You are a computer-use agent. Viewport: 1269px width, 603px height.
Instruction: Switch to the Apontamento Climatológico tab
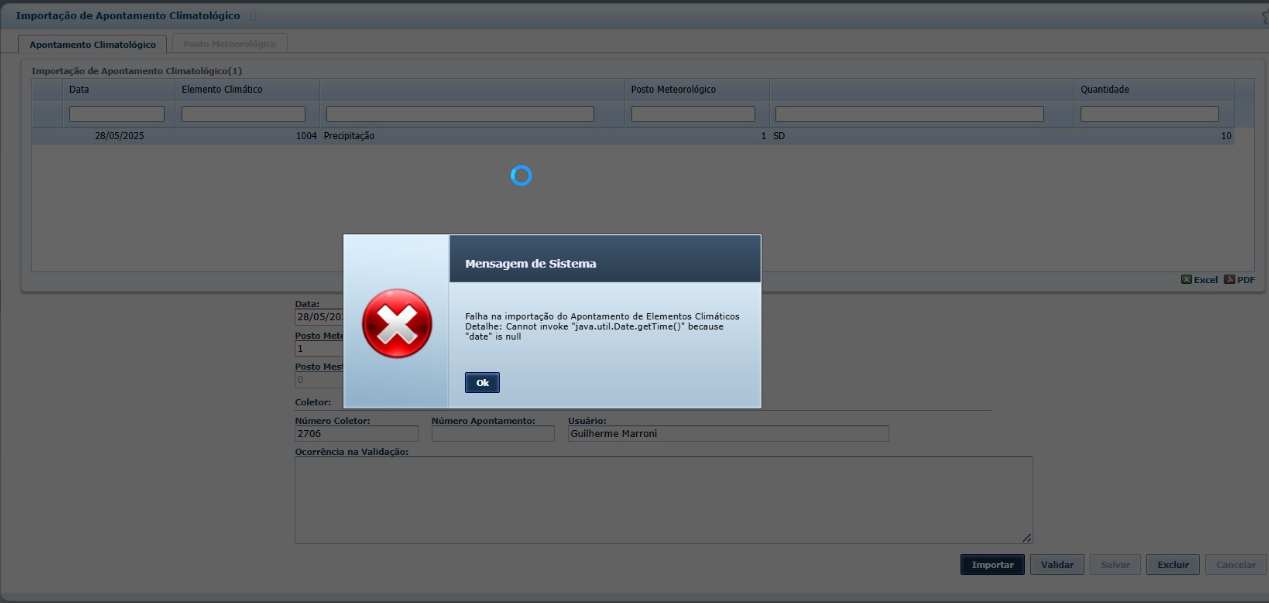click(x=92, y=44)
